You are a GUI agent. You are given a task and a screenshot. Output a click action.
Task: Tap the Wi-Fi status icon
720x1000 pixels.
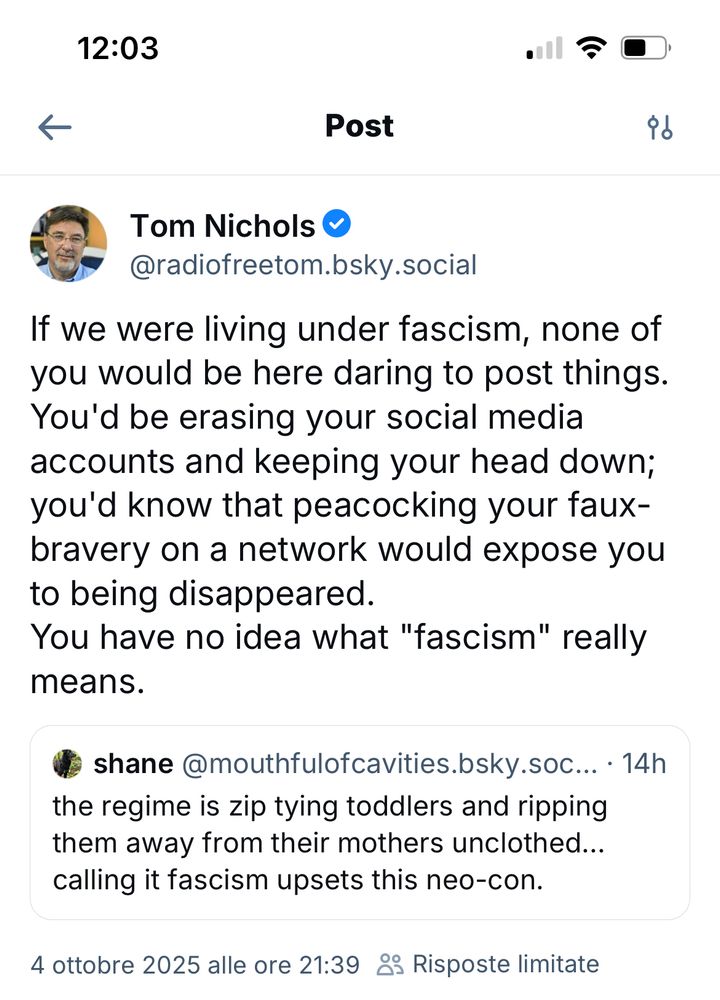pyautogui.click(x=593, y=49)
